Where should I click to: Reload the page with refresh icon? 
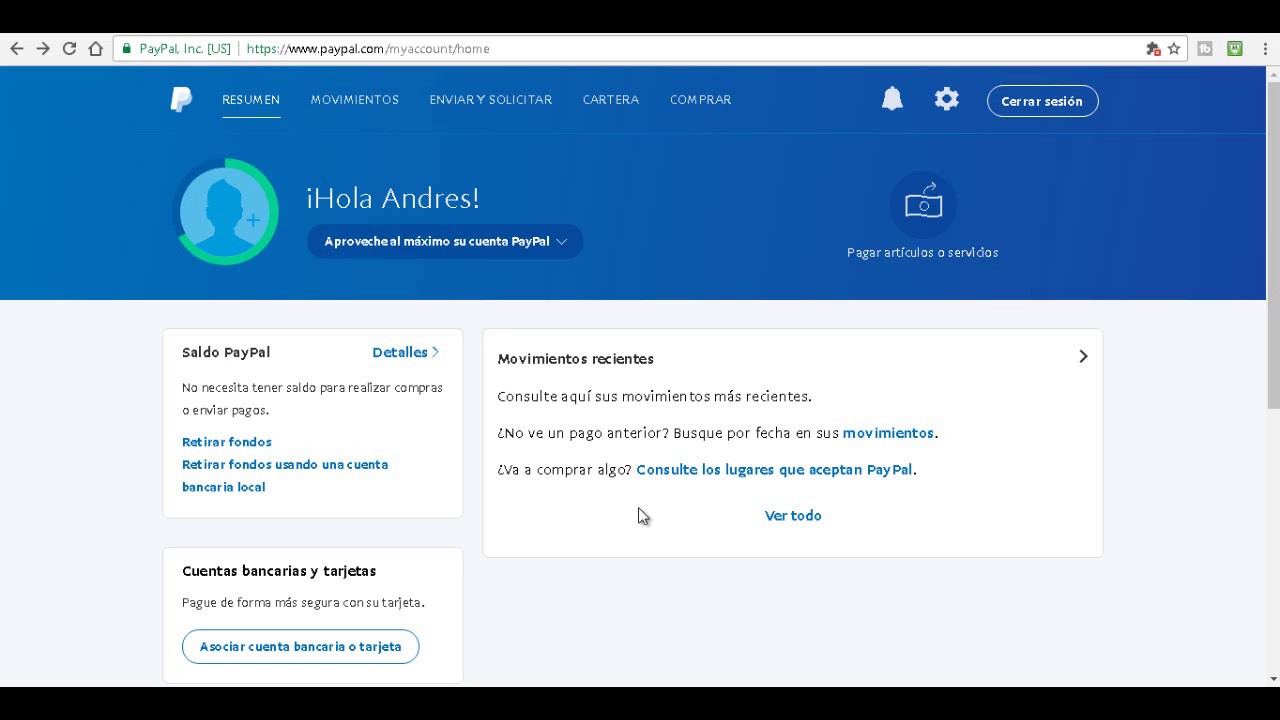(69, 48)
